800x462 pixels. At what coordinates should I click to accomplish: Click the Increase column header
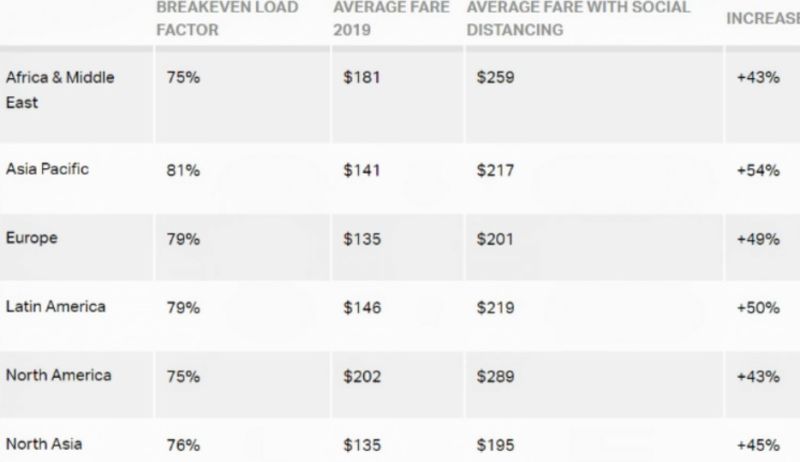point(763,18)
